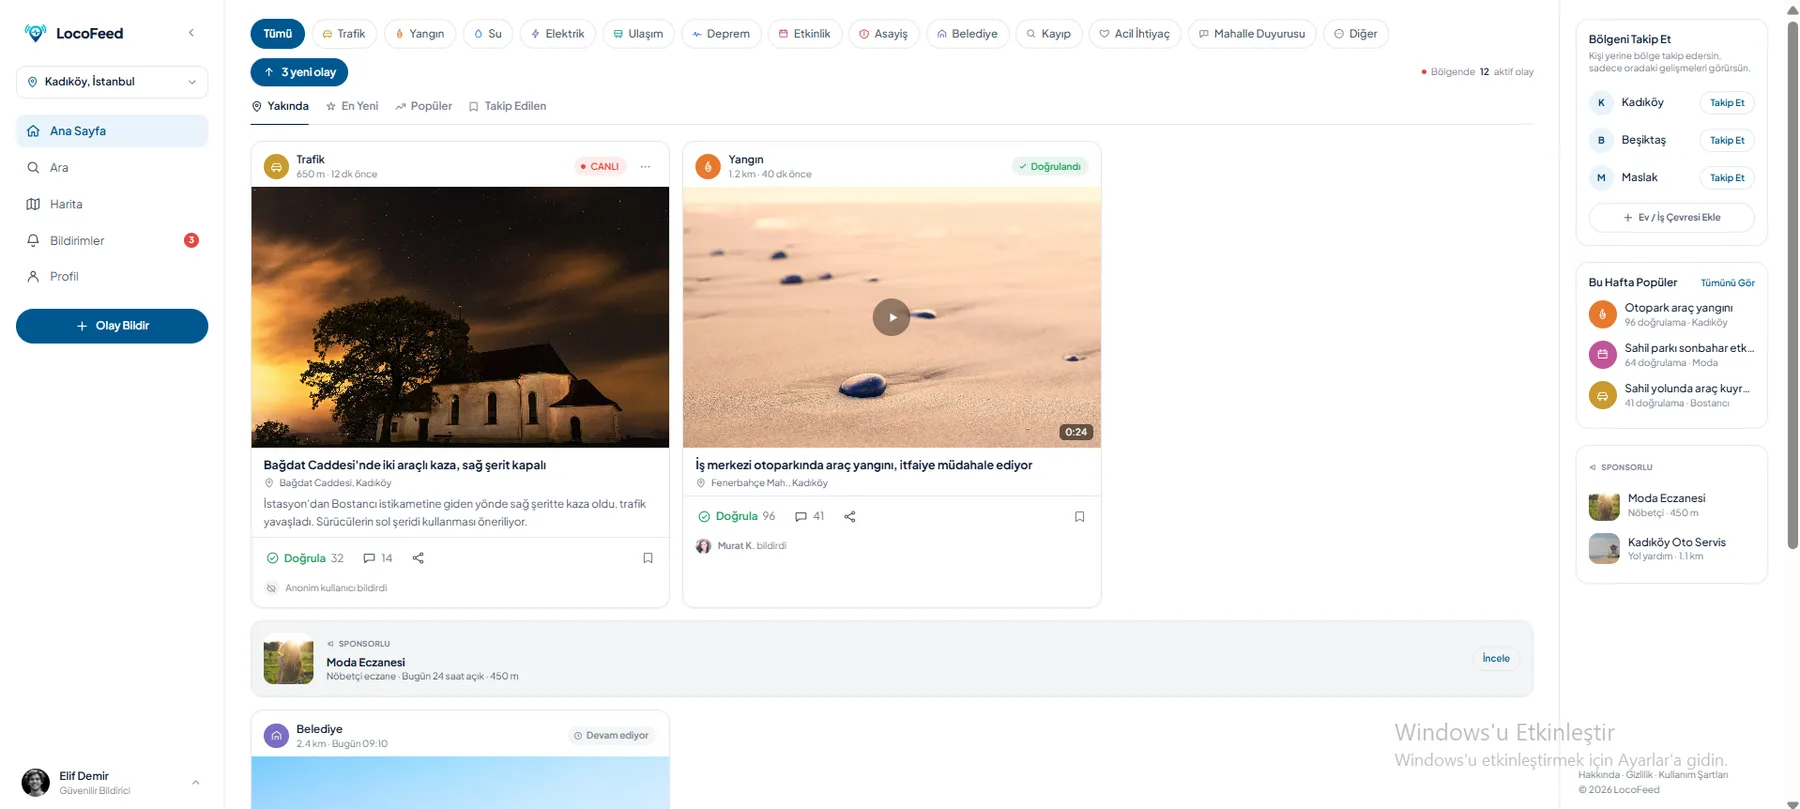Viewport: 1800px width, 809px height.
Task: Click the Yangın post category icon
Action: coord(708,167)
